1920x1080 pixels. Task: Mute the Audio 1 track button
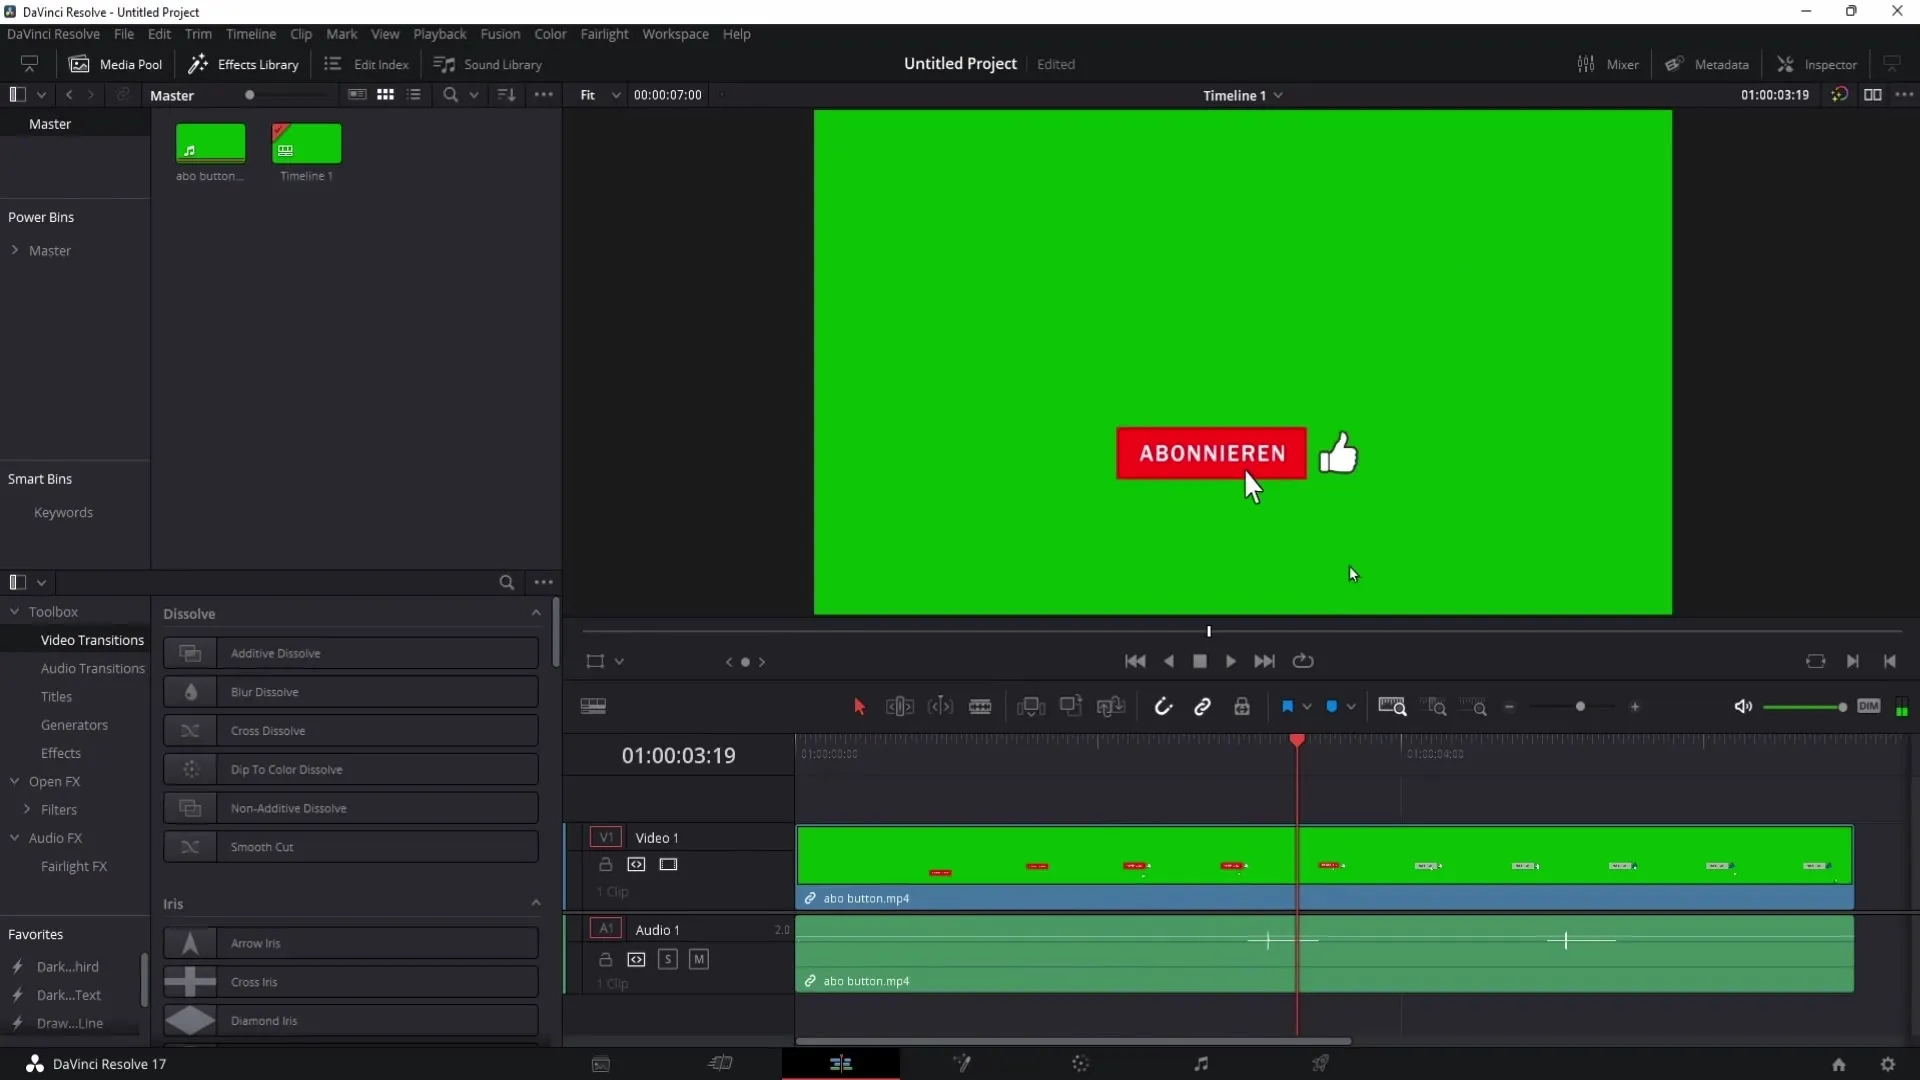[x=699, y=959]
